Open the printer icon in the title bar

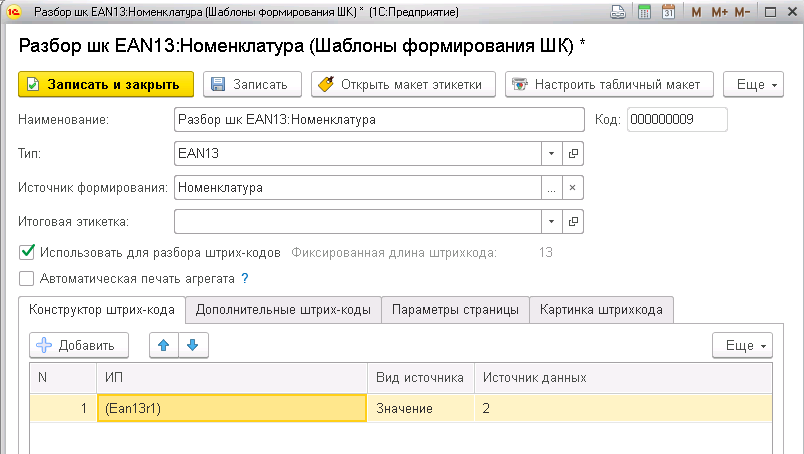[x=618, y=12]
